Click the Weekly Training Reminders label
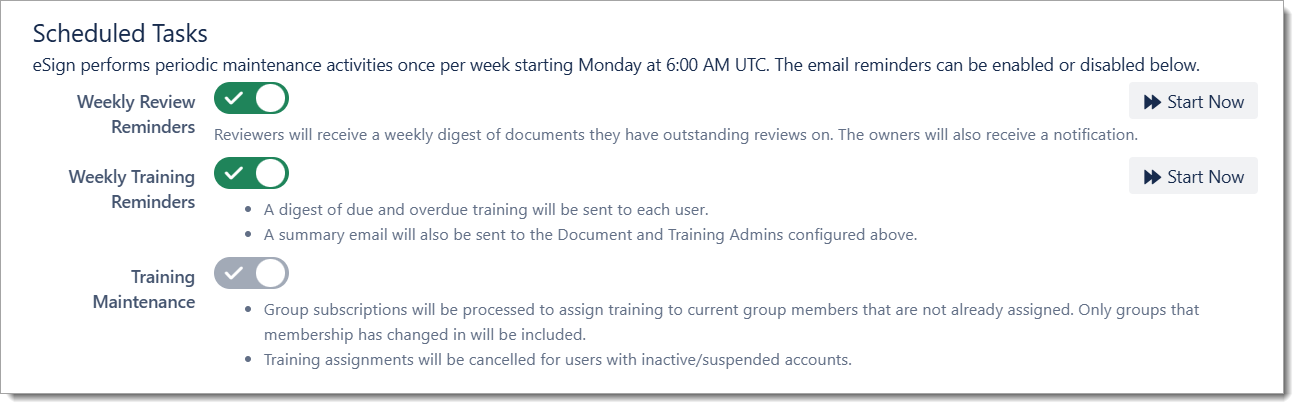 (132, 189)
